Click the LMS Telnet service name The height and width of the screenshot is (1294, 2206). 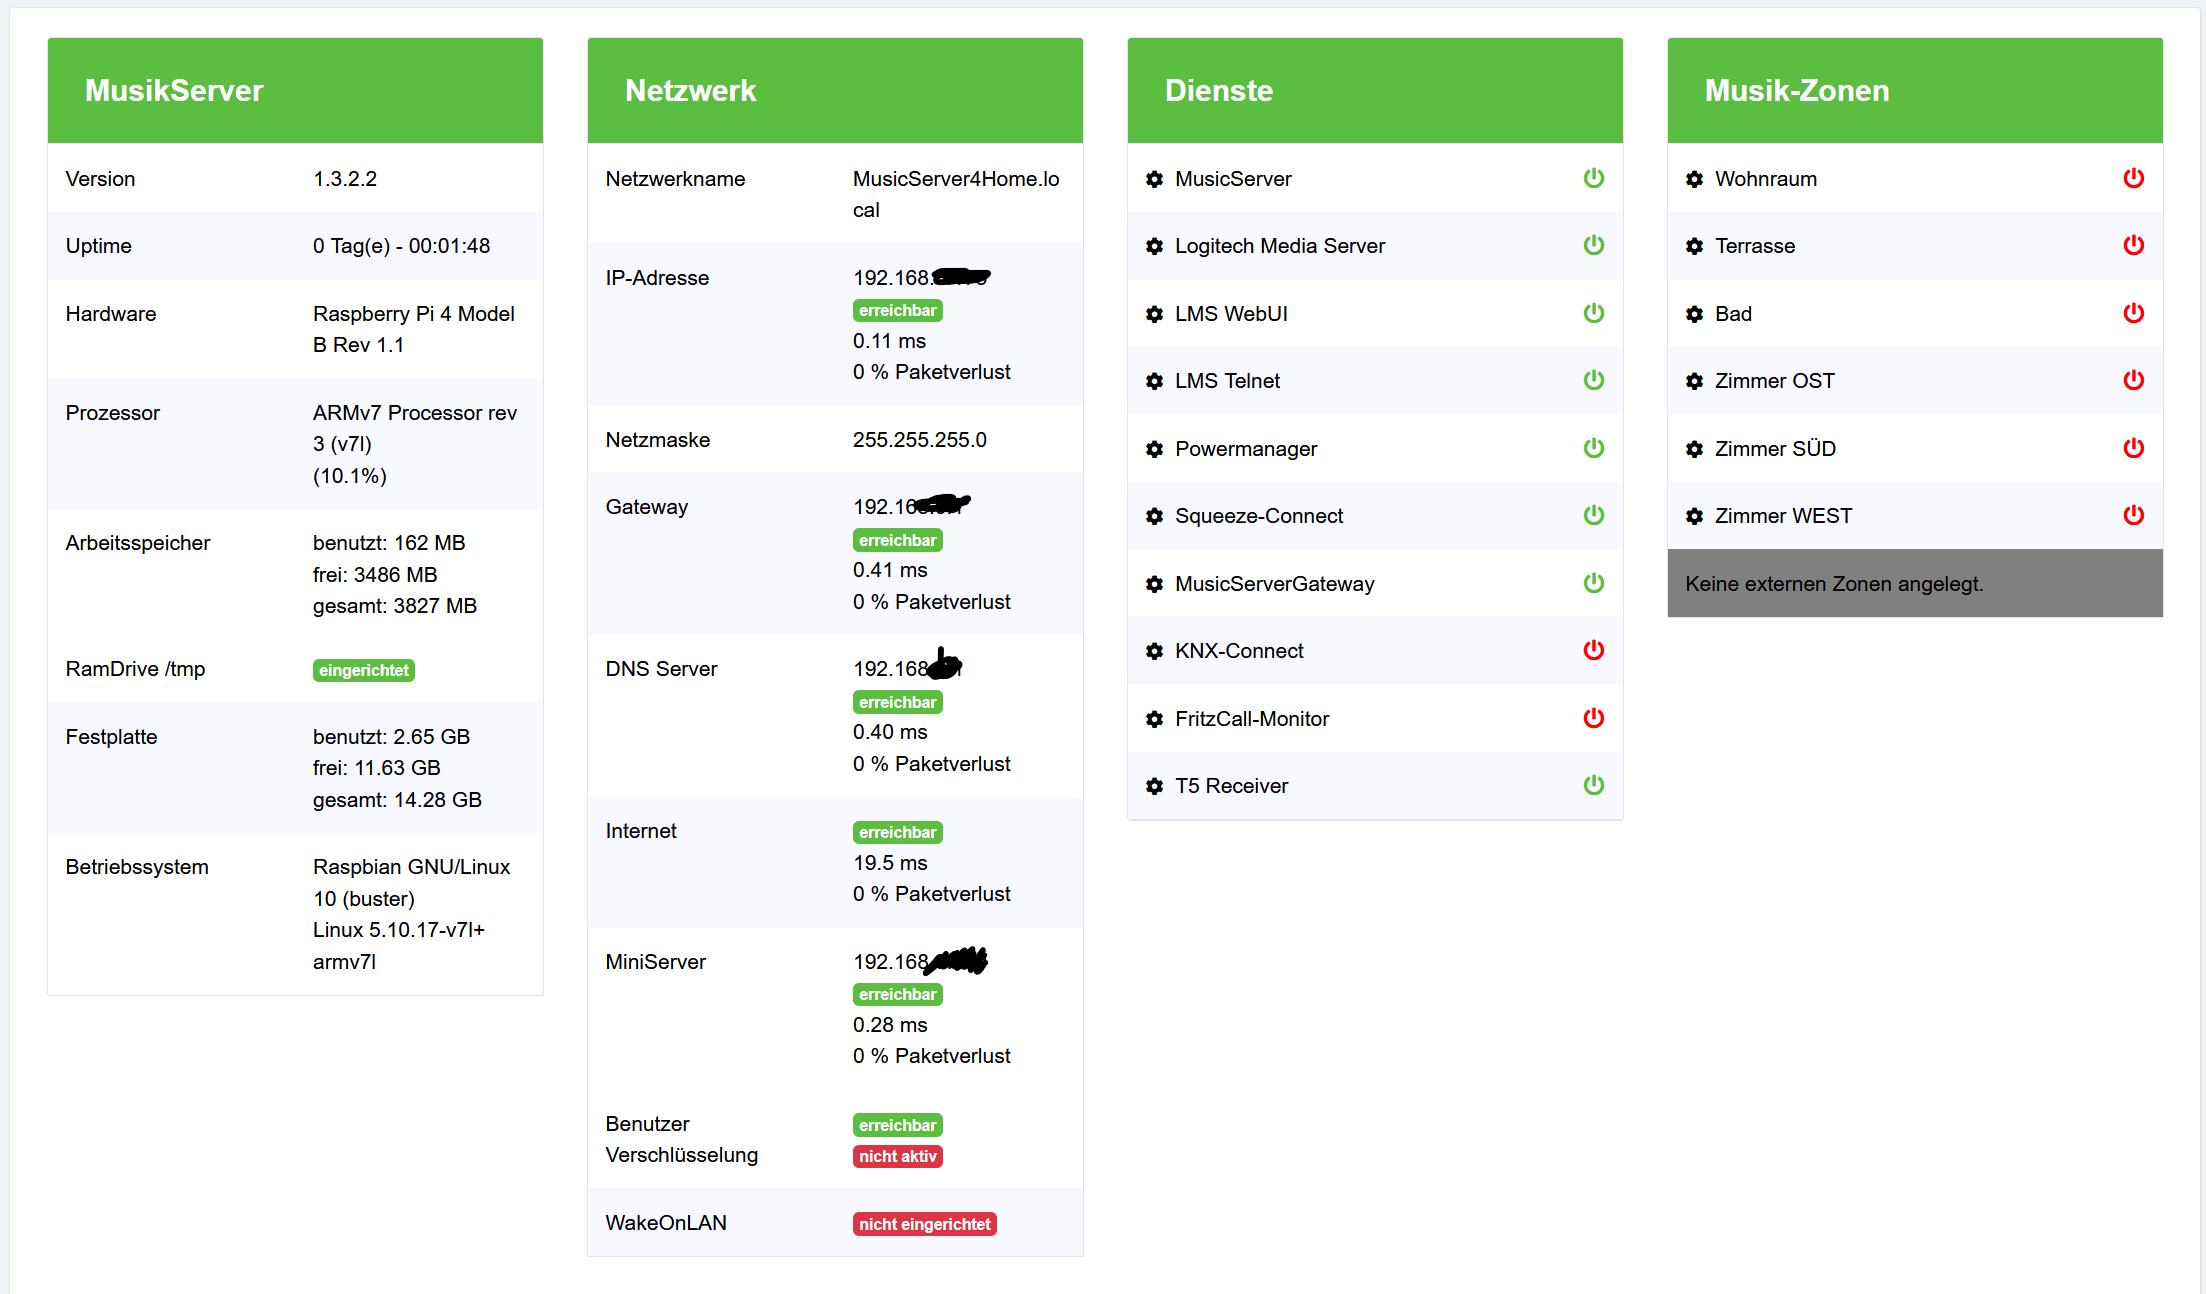(1227, 381)
